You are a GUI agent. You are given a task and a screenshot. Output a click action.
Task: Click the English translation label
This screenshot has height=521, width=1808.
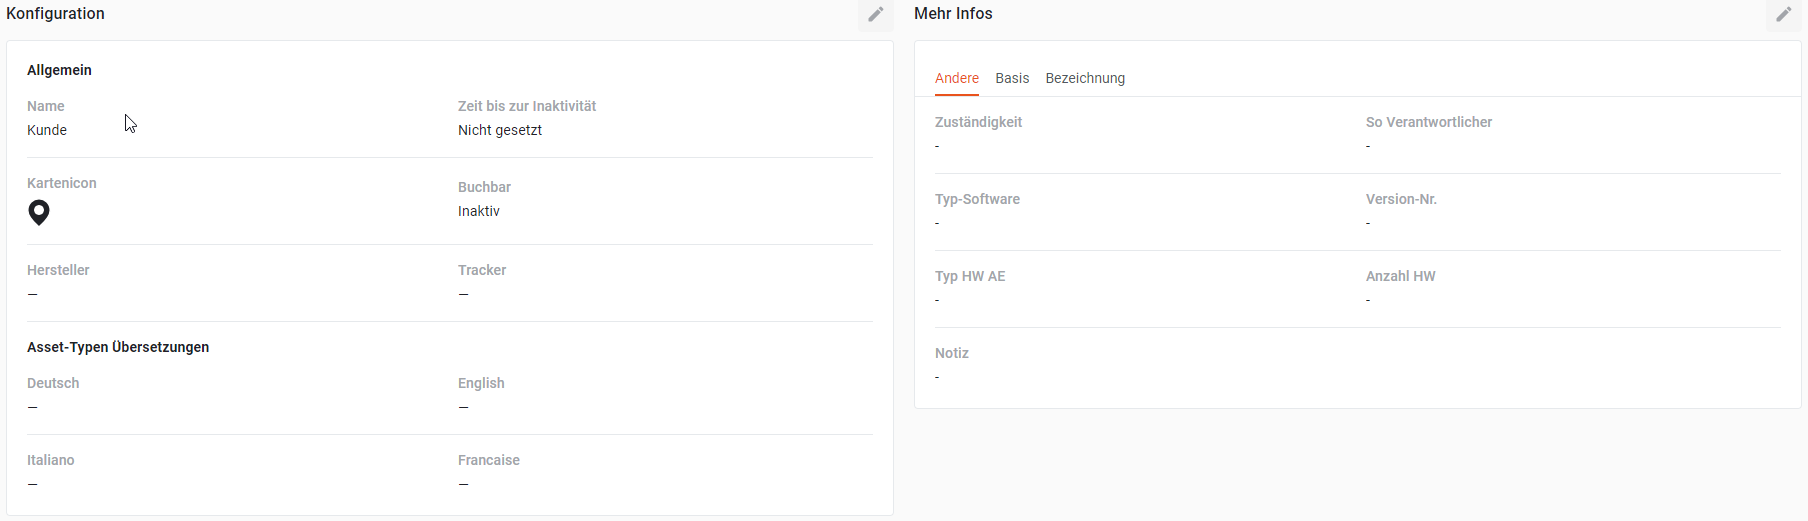coord(481,383)
